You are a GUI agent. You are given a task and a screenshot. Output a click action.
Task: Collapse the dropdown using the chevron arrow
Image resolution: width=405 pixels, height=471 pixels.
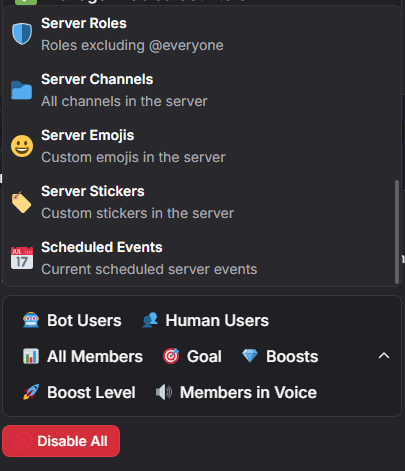click(384, 356)
